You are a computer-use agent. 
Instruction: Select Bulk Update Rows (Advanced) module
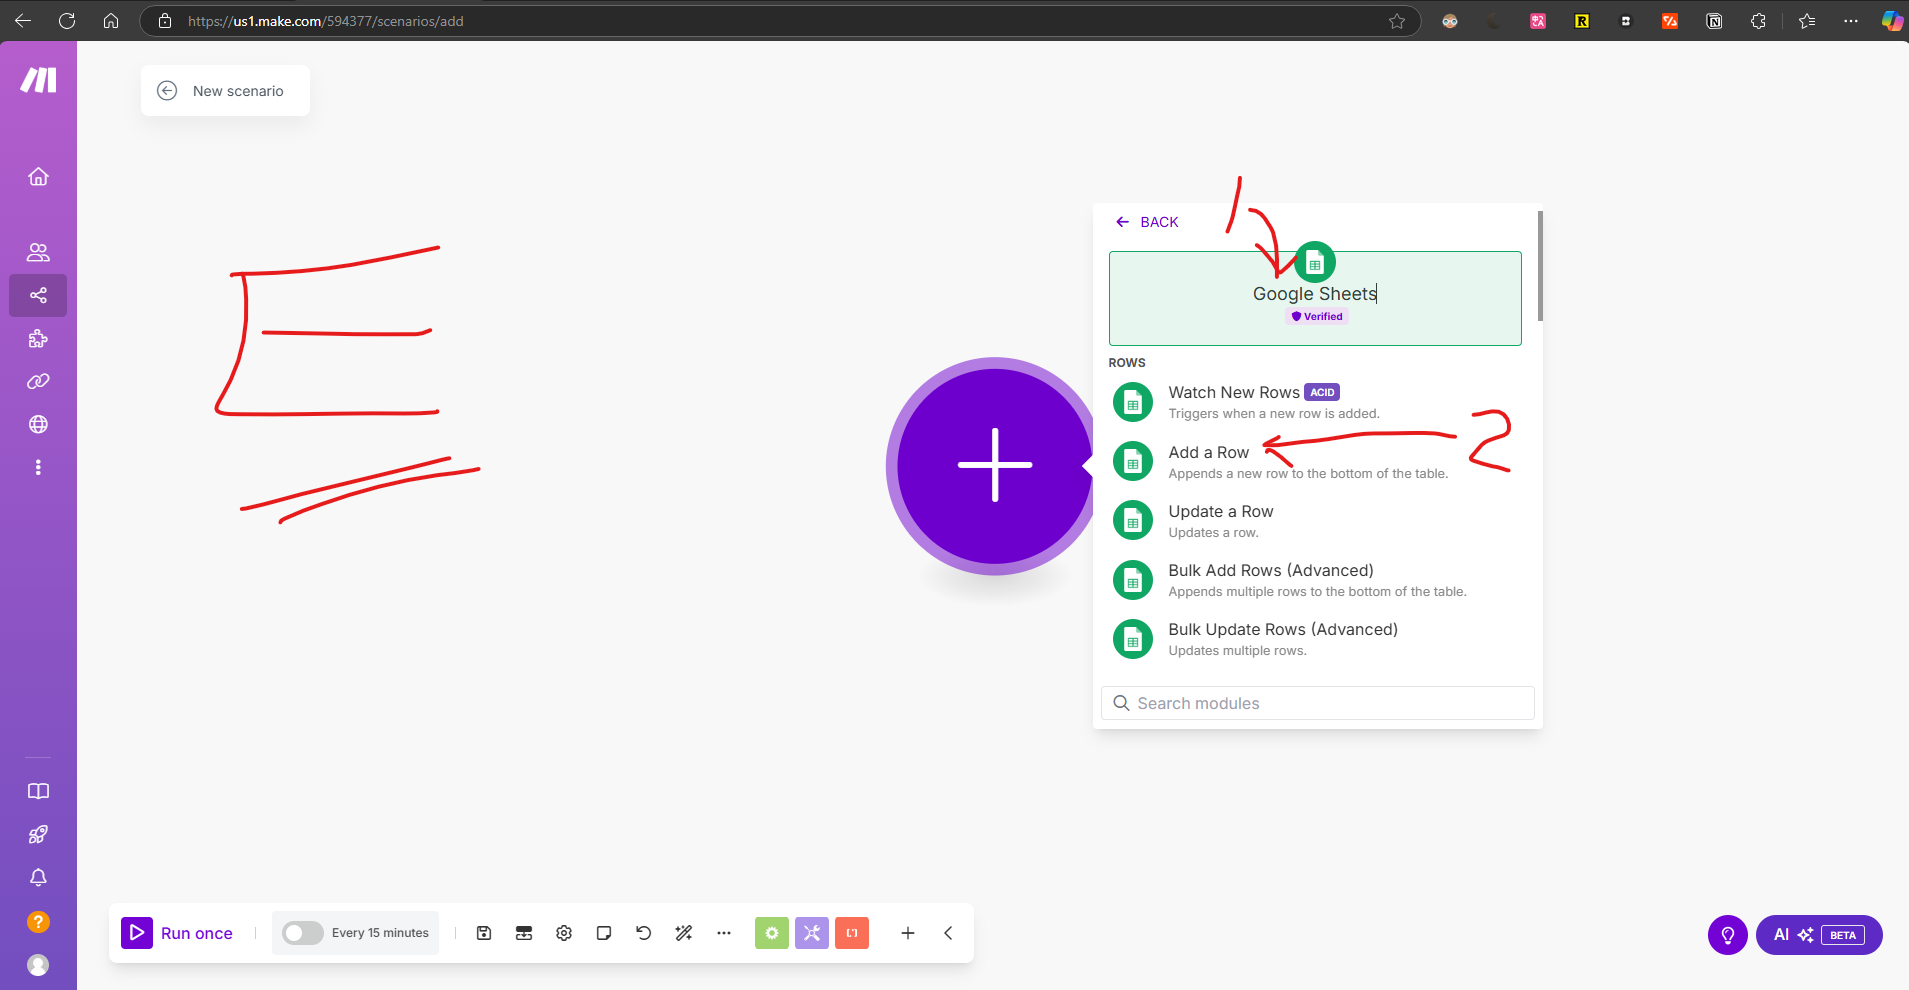point(1315,639)
